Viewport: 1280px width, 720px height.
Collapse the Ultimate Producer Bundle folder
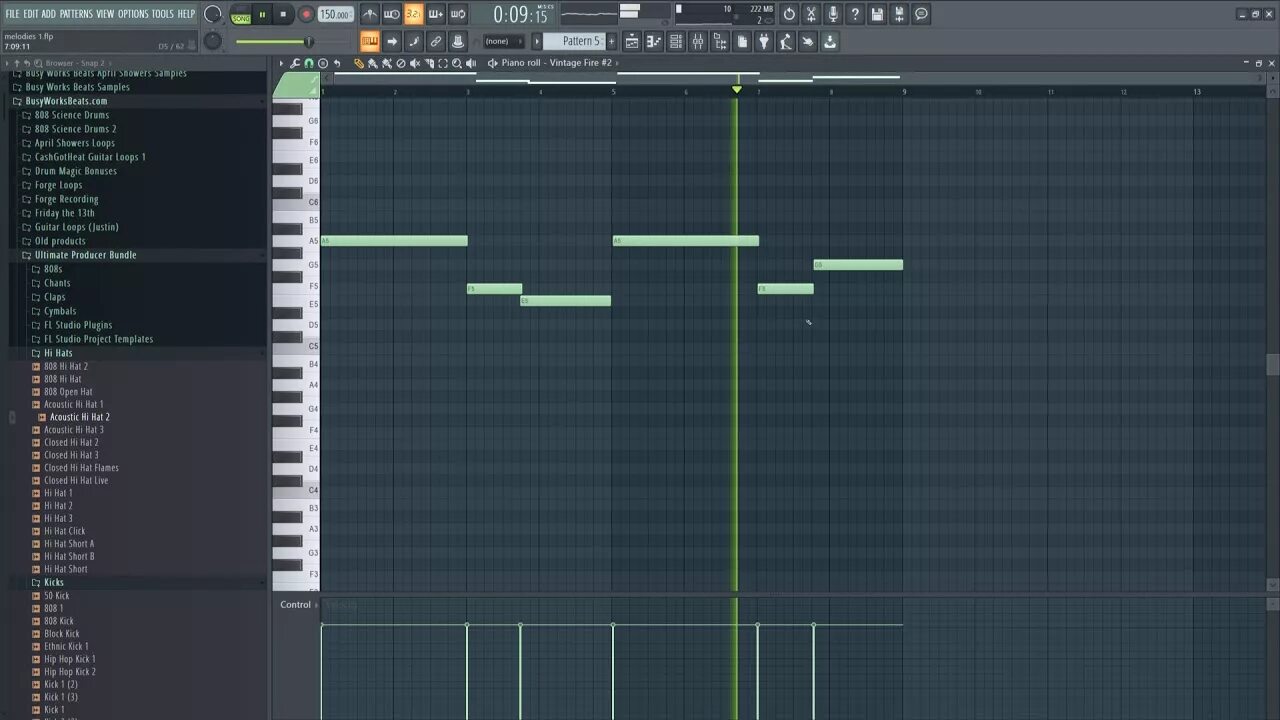85,255
